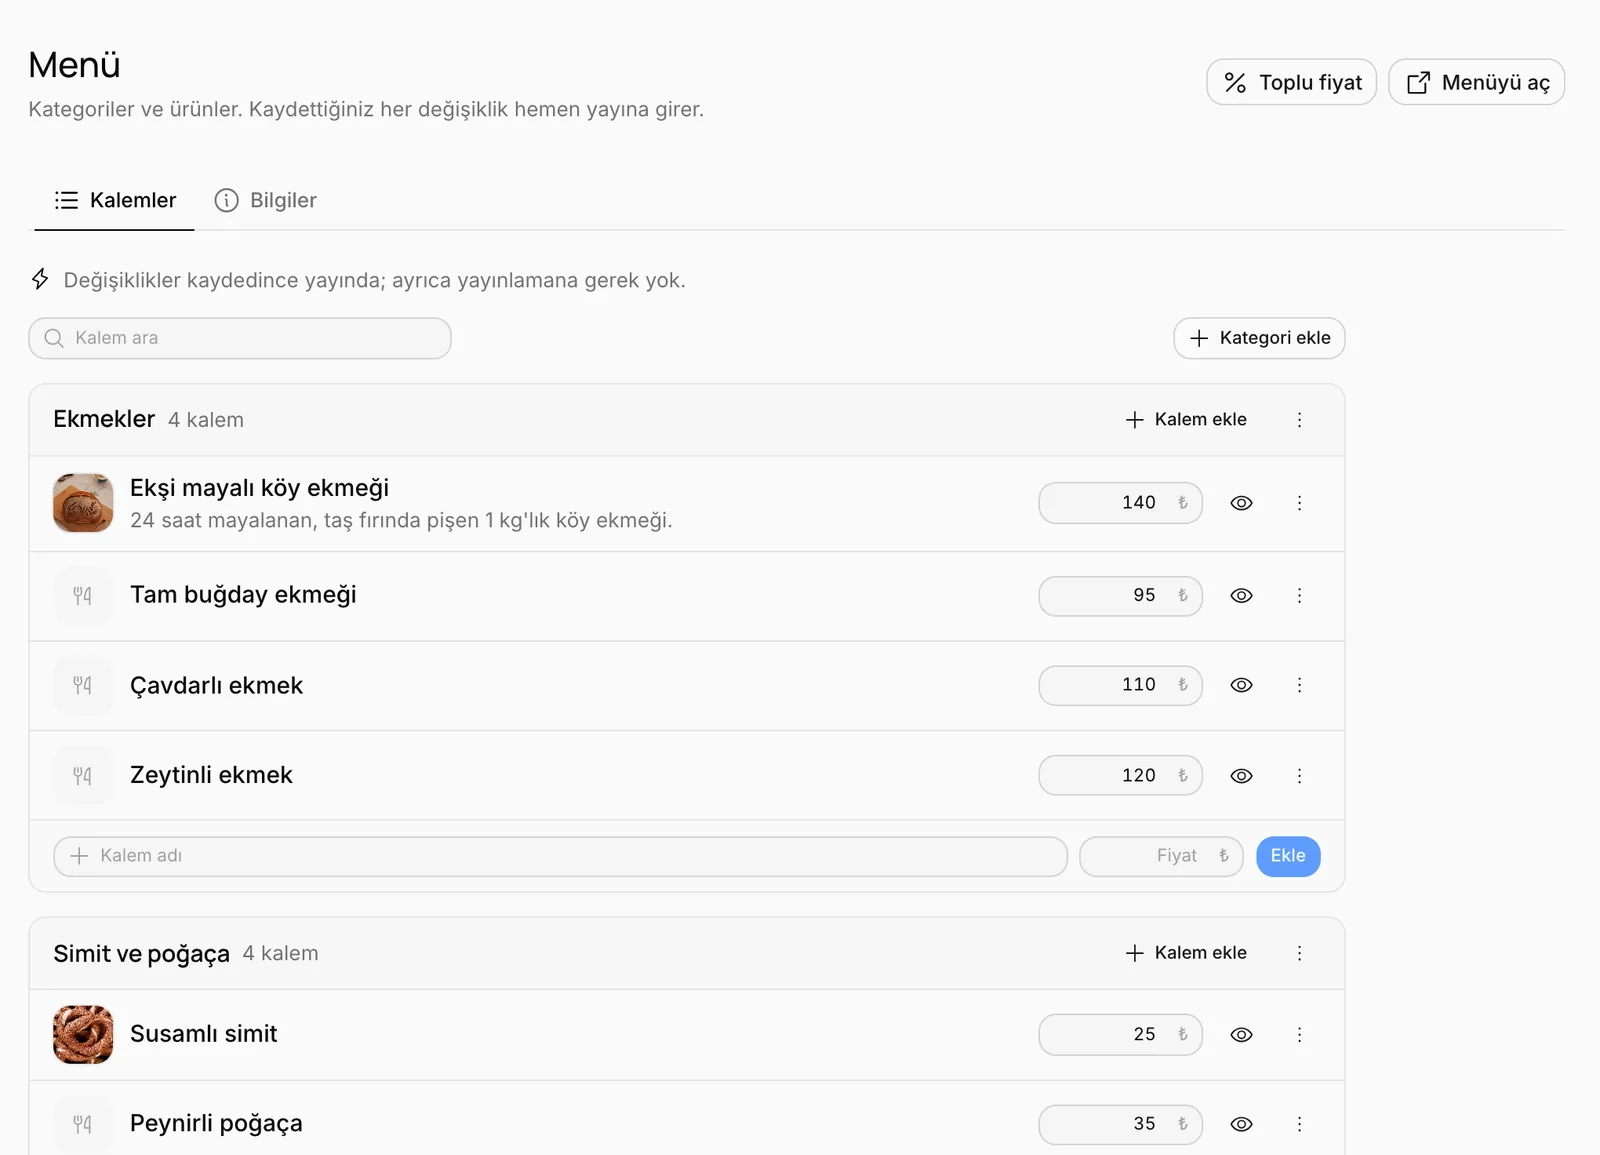Click Susamlı simit photo thumbnail
This screenshot has width=1600, height=1155.
[x=83, y=1034]
